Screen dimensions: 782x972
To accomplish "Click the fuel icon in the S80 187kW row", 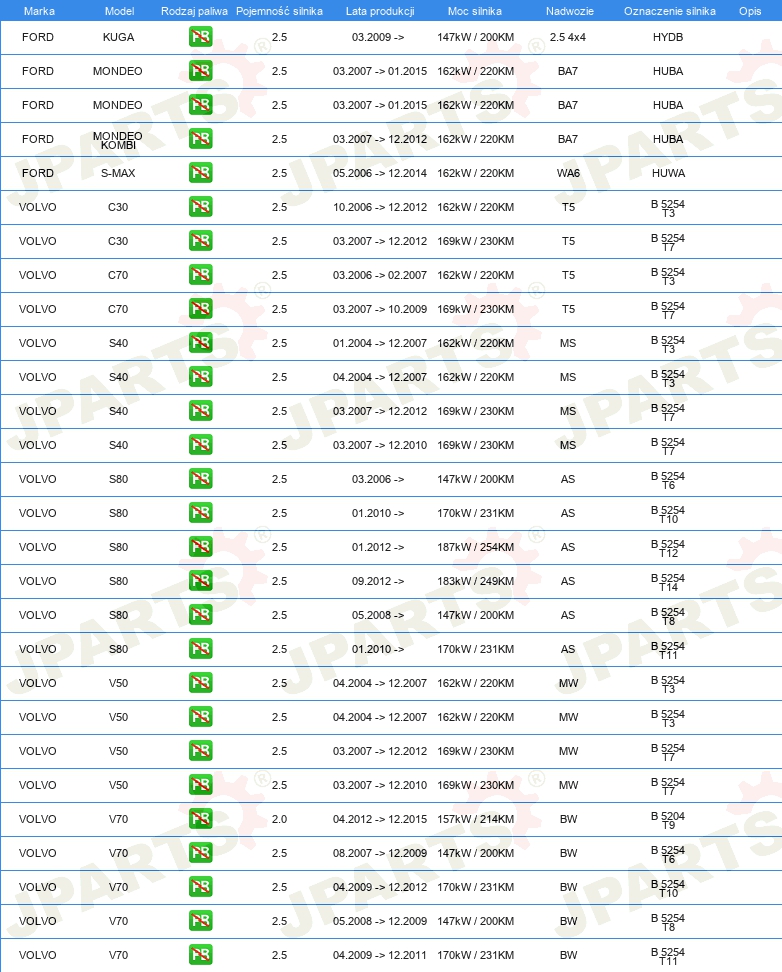I will [x=200, y=547].
